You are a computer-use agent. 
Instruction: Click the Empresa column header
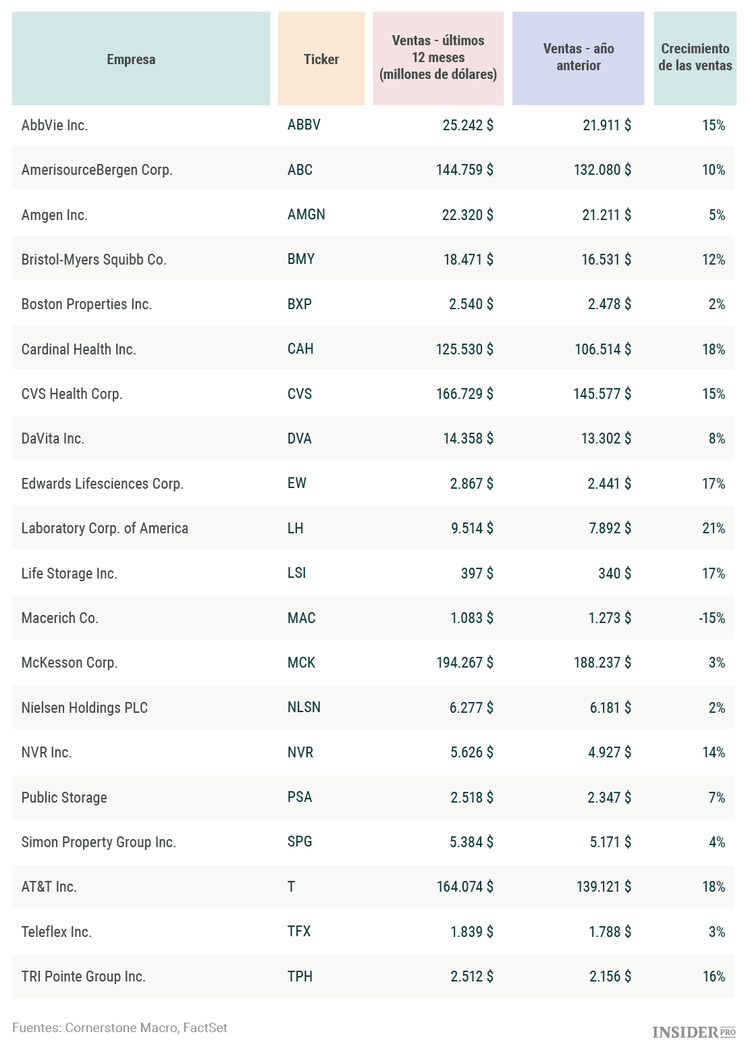[x=131, y=59]
